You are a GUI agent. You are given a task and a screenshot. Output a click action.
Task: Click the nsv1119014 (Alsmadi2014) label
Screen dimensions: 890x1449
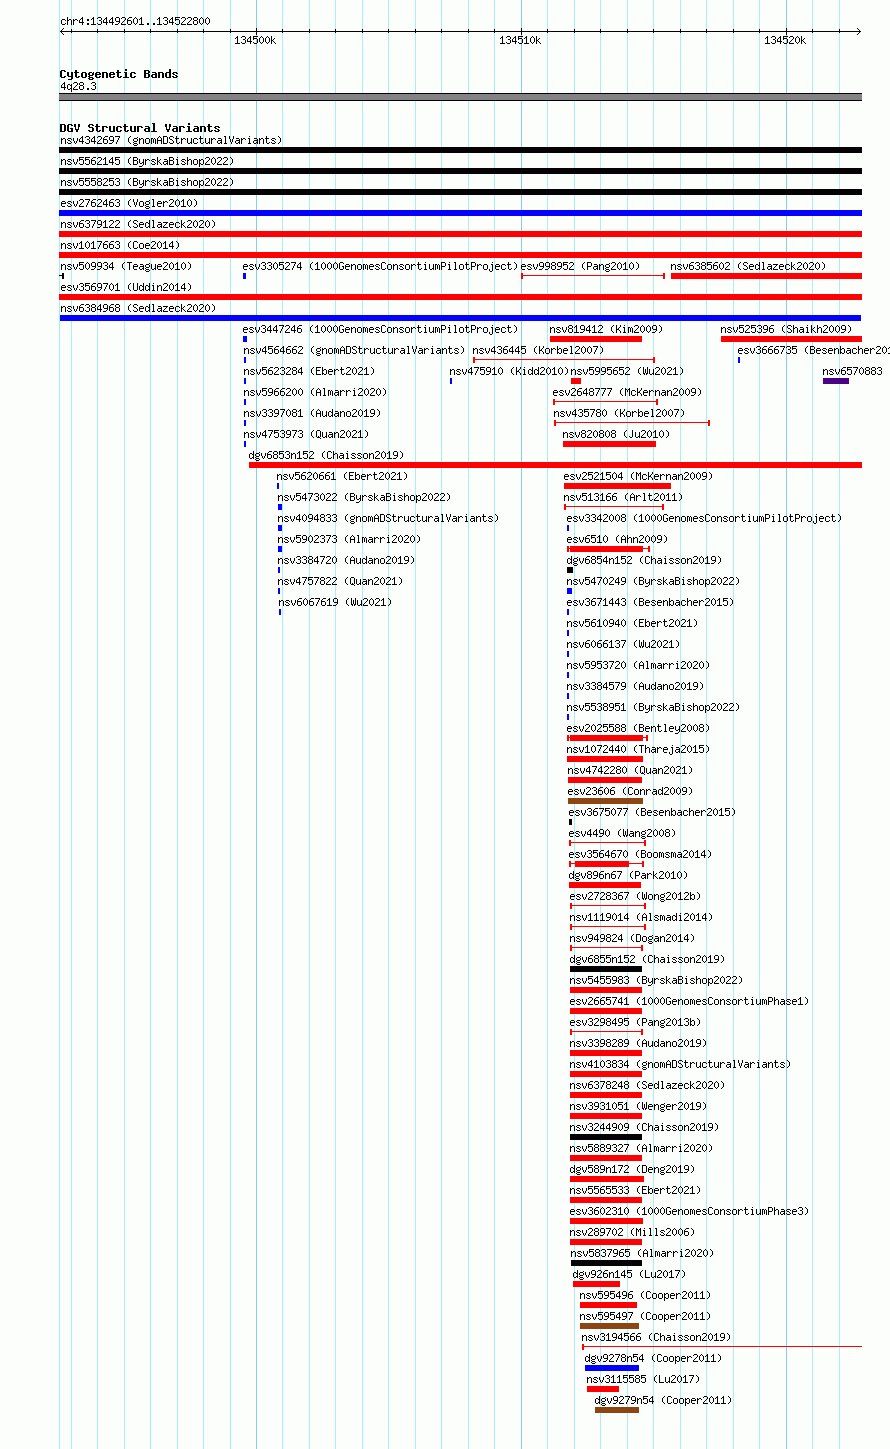[x=641, y=918]
